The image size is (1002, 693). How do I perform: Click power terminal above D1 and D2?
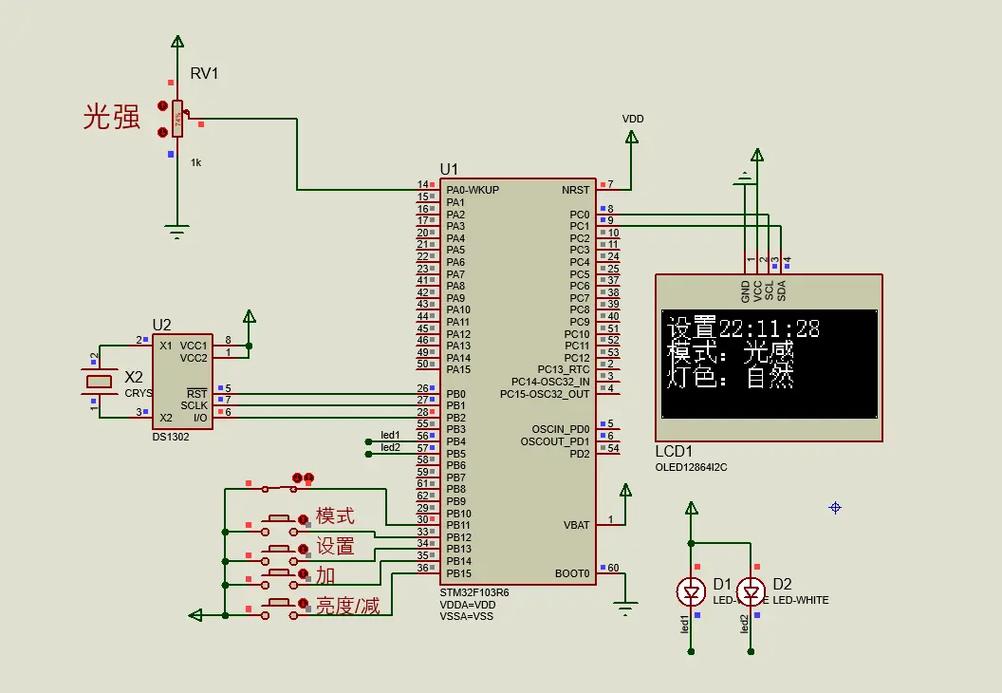click(x=691, y=509)
